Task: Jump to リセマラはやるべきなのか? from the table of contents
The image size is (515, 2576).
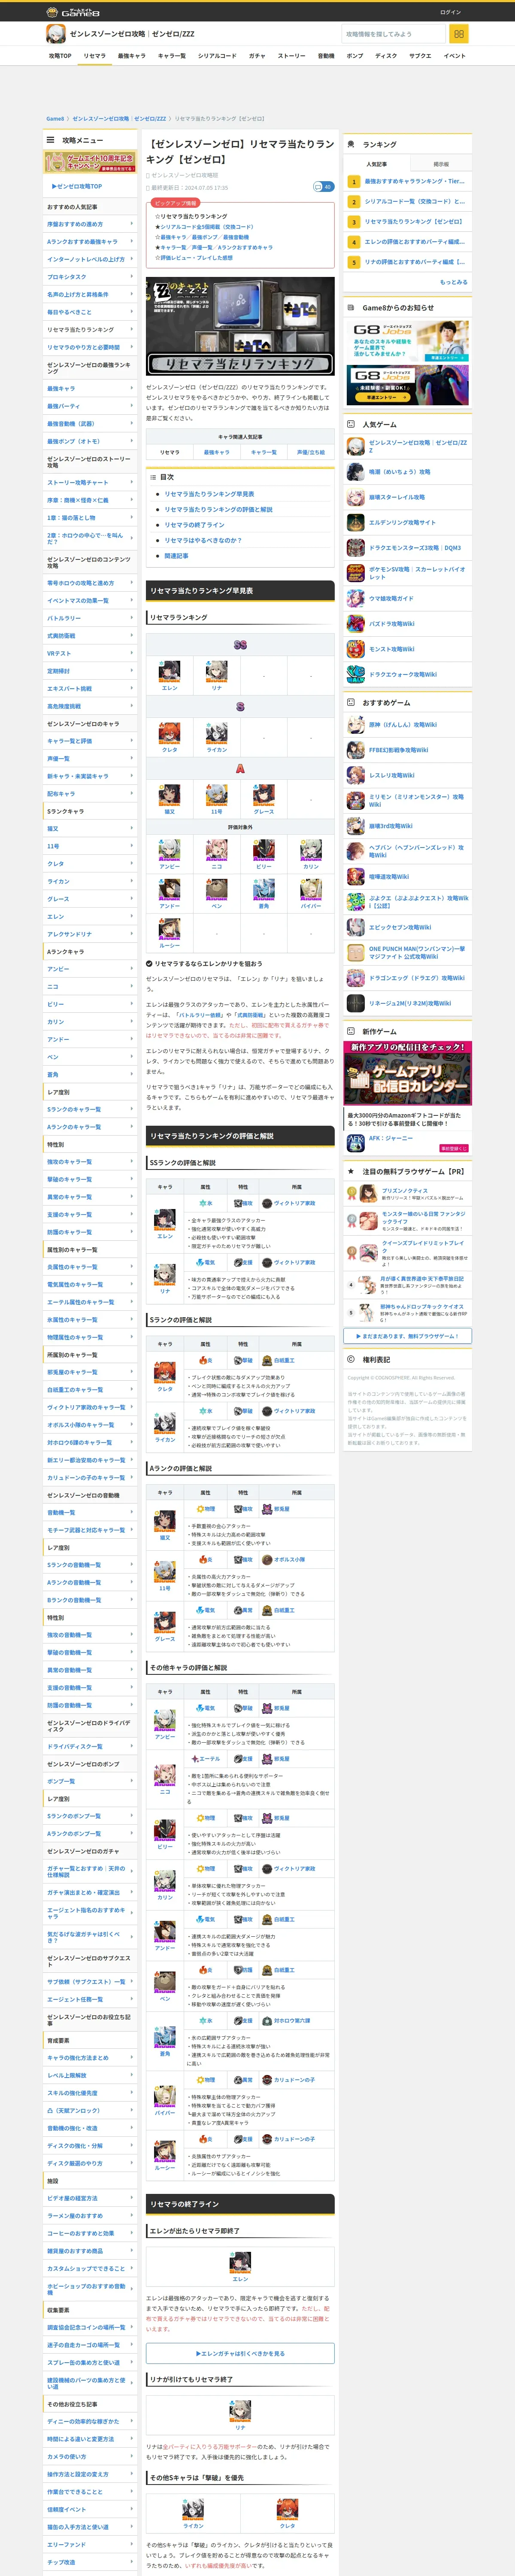Action: (x=203, y=540)
